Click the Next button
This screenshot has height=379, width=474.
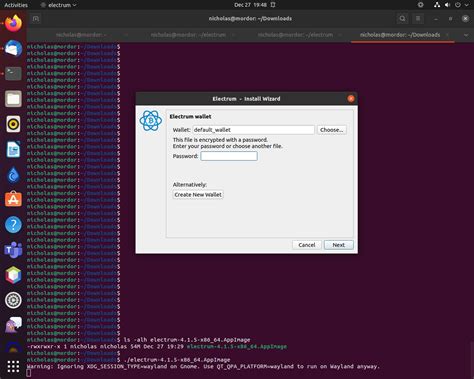(339, 245)
